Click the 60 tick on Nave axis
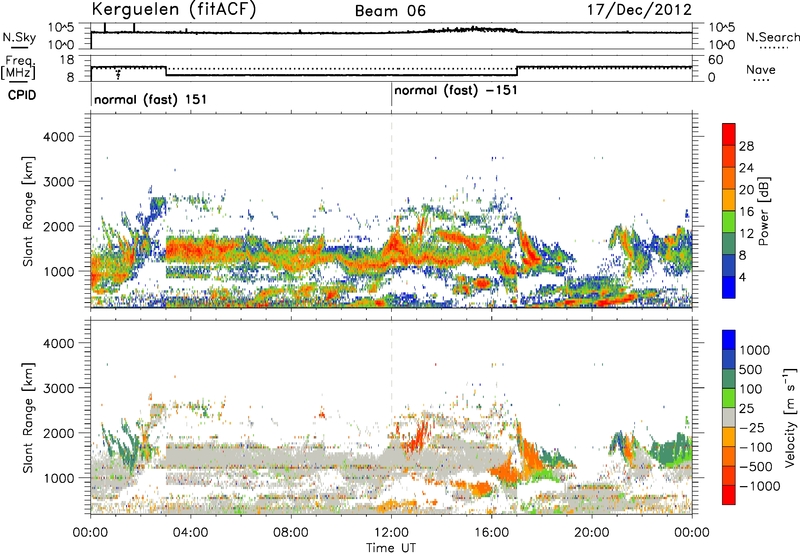 tap(715, 60)
